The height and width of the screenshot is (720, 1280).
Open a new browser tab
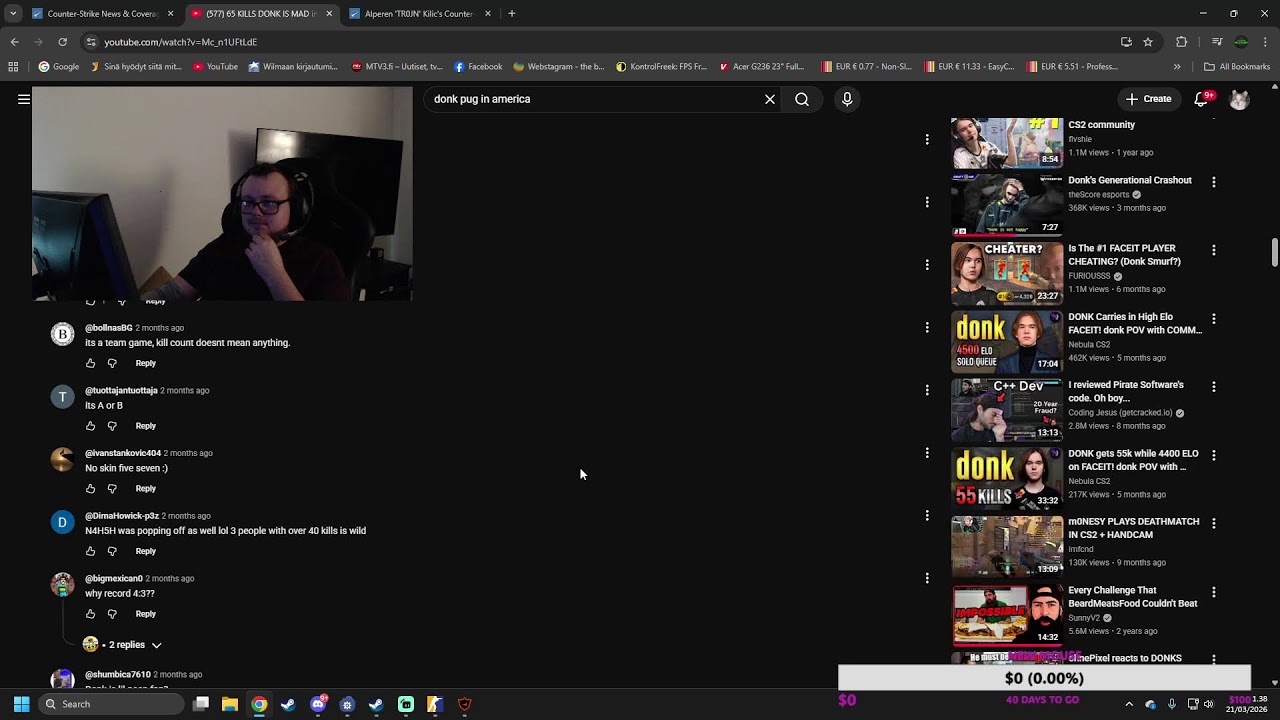coord(512,14)
